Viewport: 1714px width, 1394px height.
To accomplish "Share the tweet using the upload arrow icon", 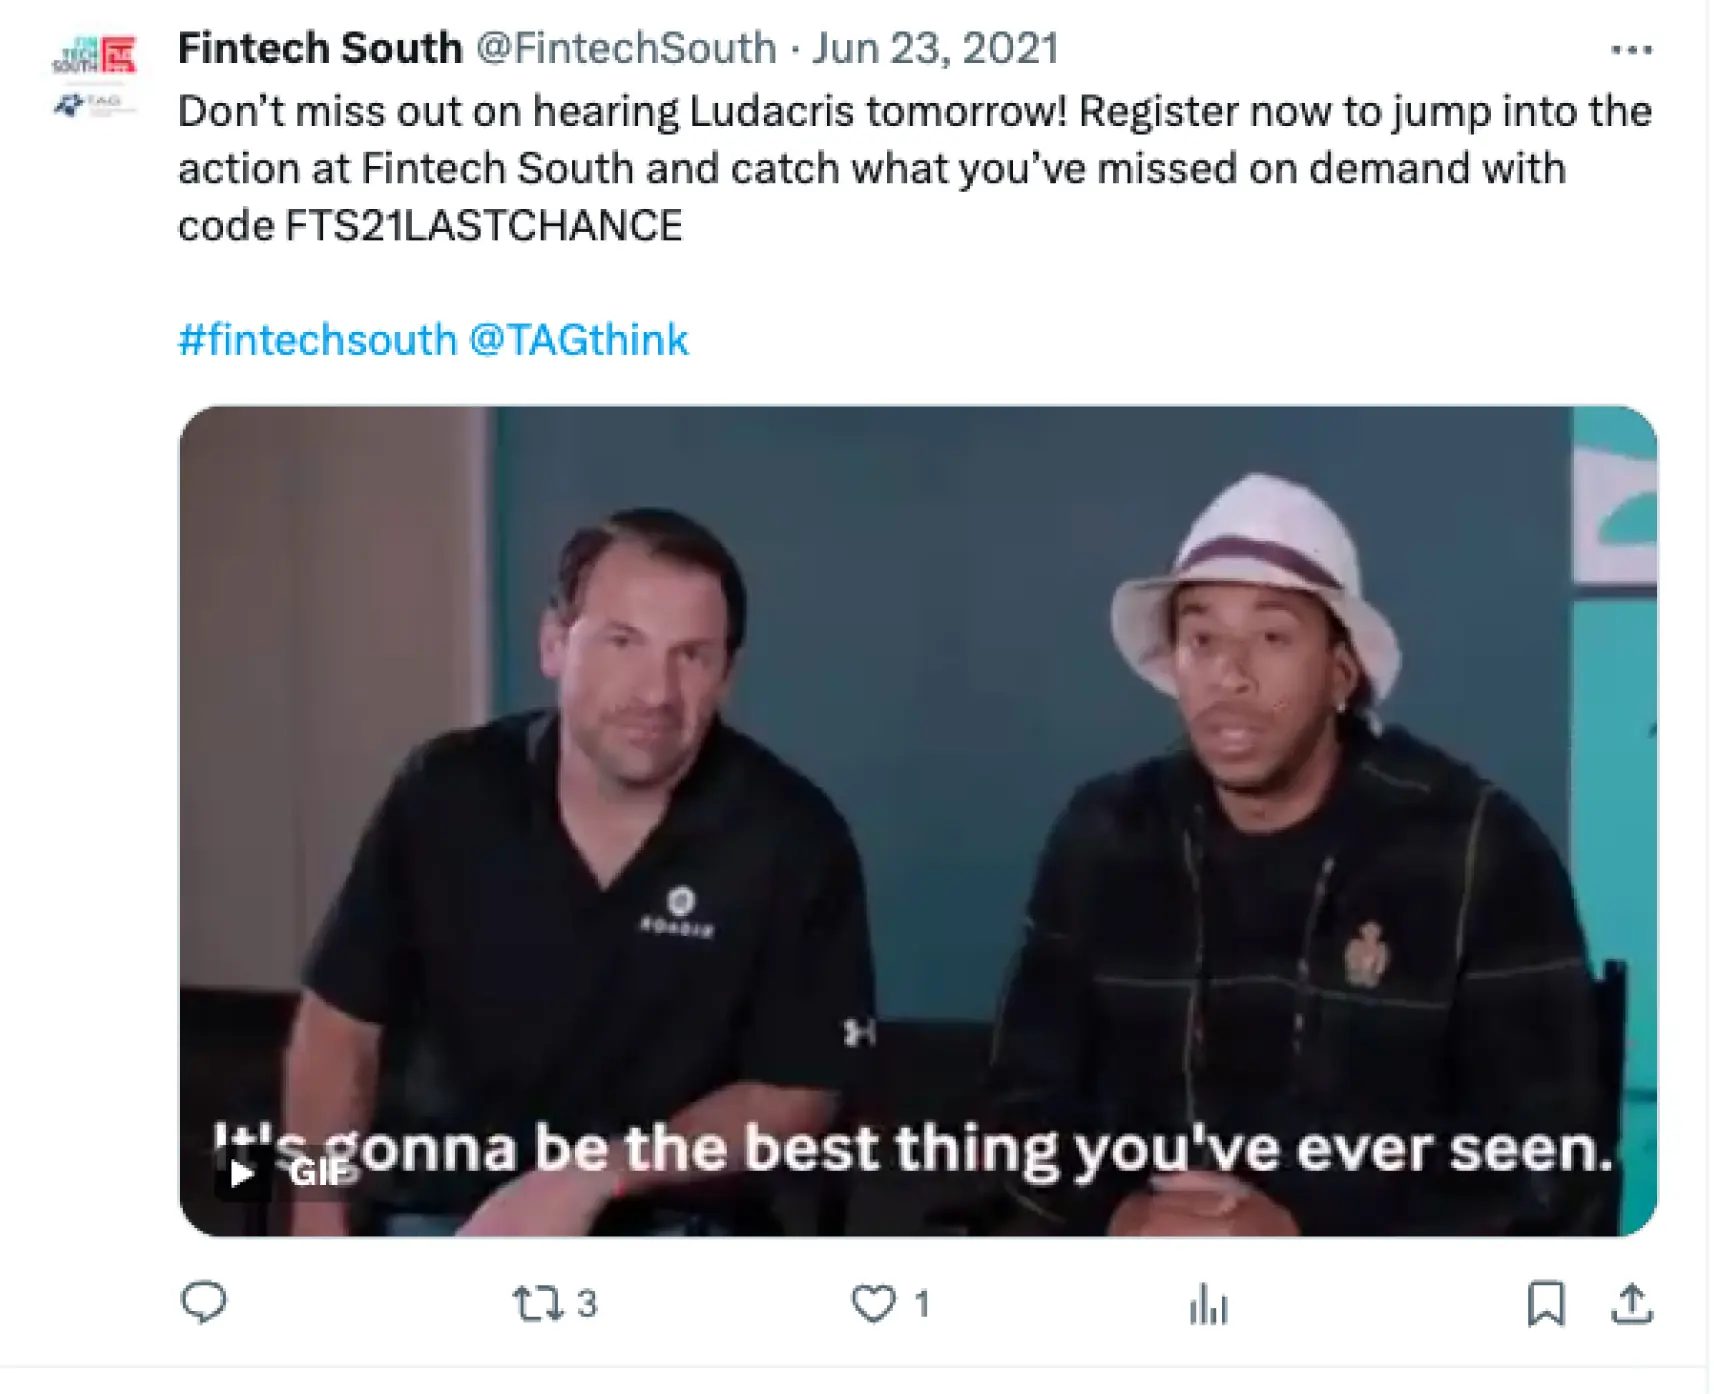I will [x=1632, y=1304].
